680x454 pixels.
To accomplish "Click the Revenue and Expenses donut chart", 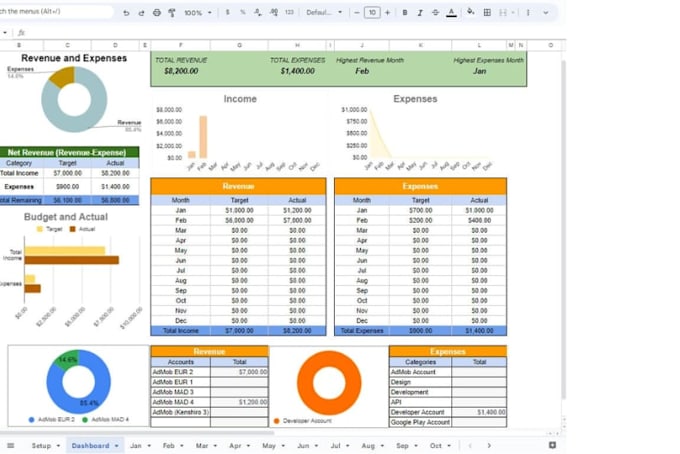I will click(74, 99).
